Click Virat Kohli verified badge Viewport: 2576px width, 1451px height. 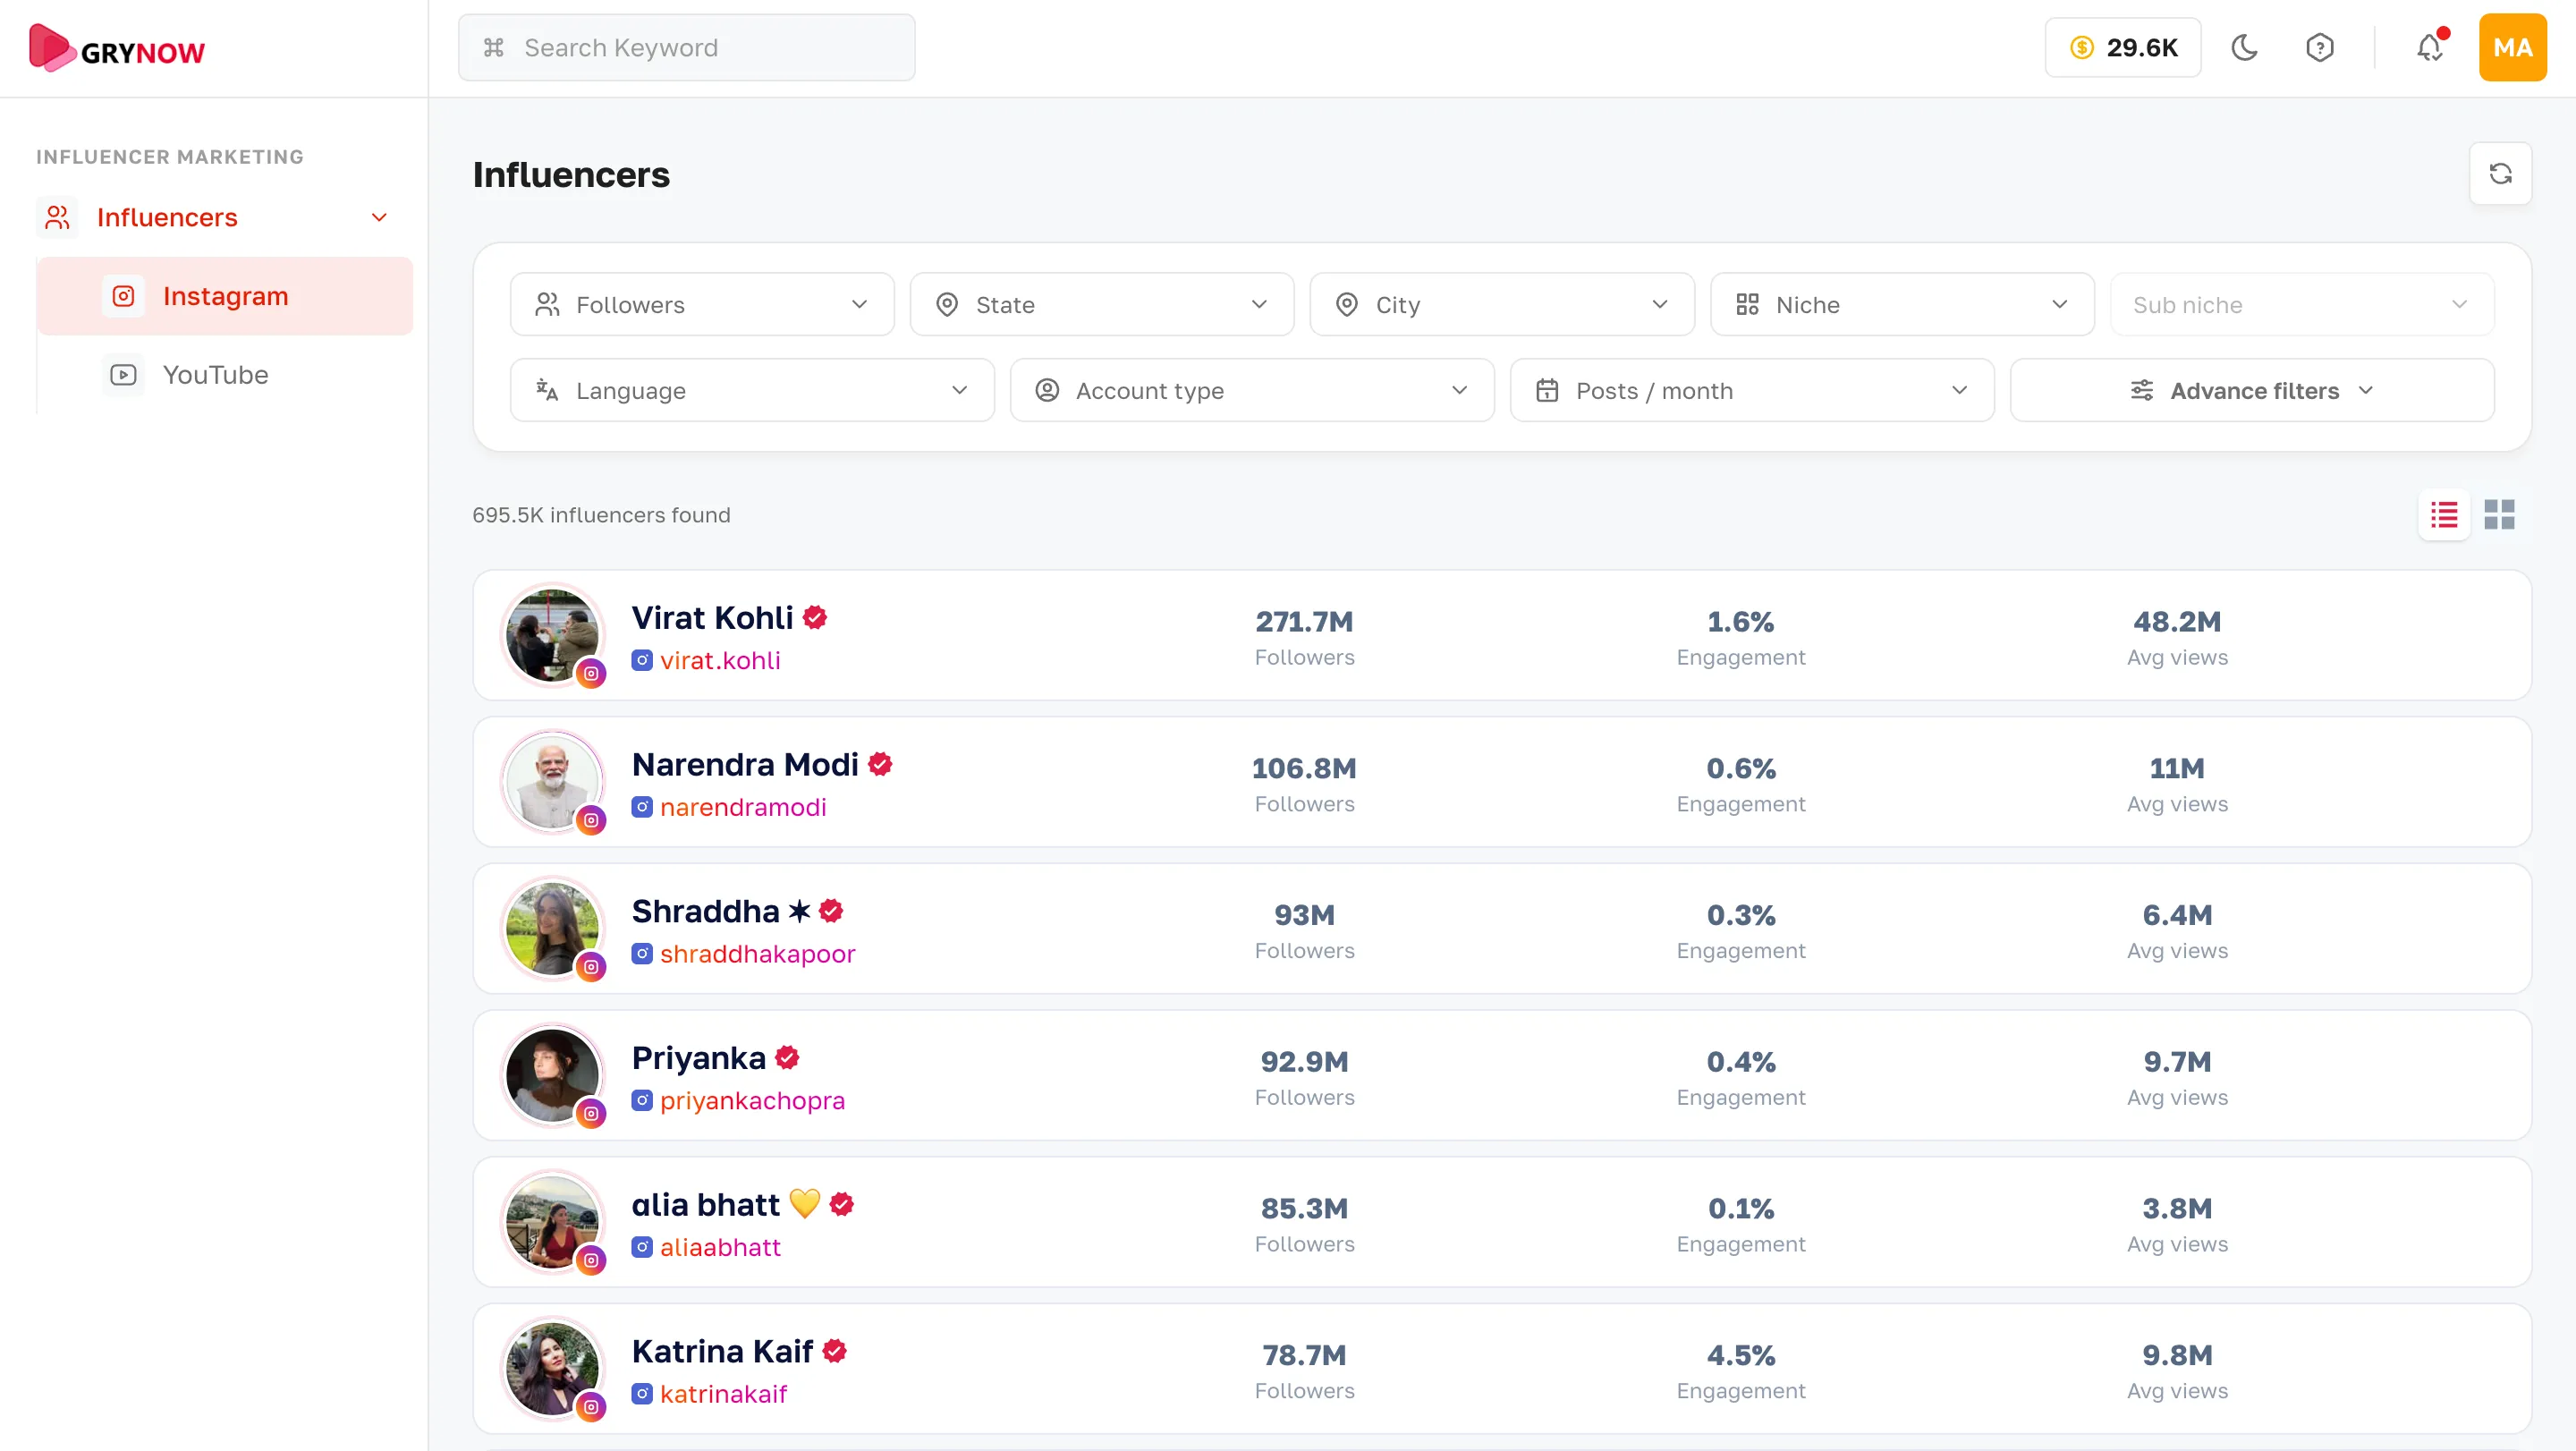(x=815, y=618)
